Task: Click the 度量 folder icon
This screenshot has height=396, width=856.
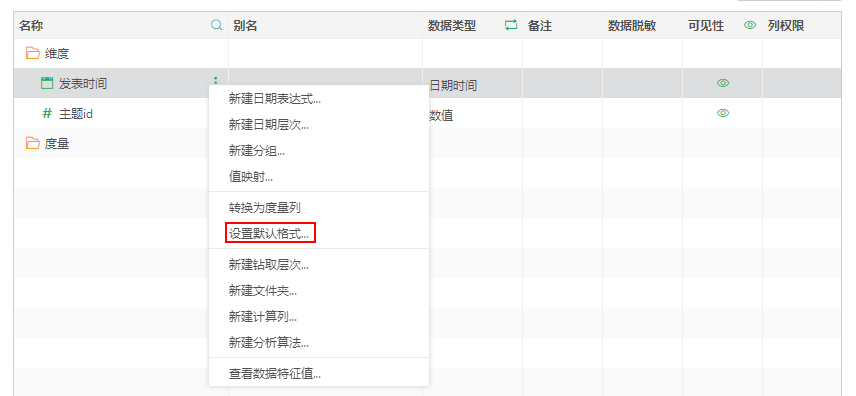Action: click(x=33, y=143)
